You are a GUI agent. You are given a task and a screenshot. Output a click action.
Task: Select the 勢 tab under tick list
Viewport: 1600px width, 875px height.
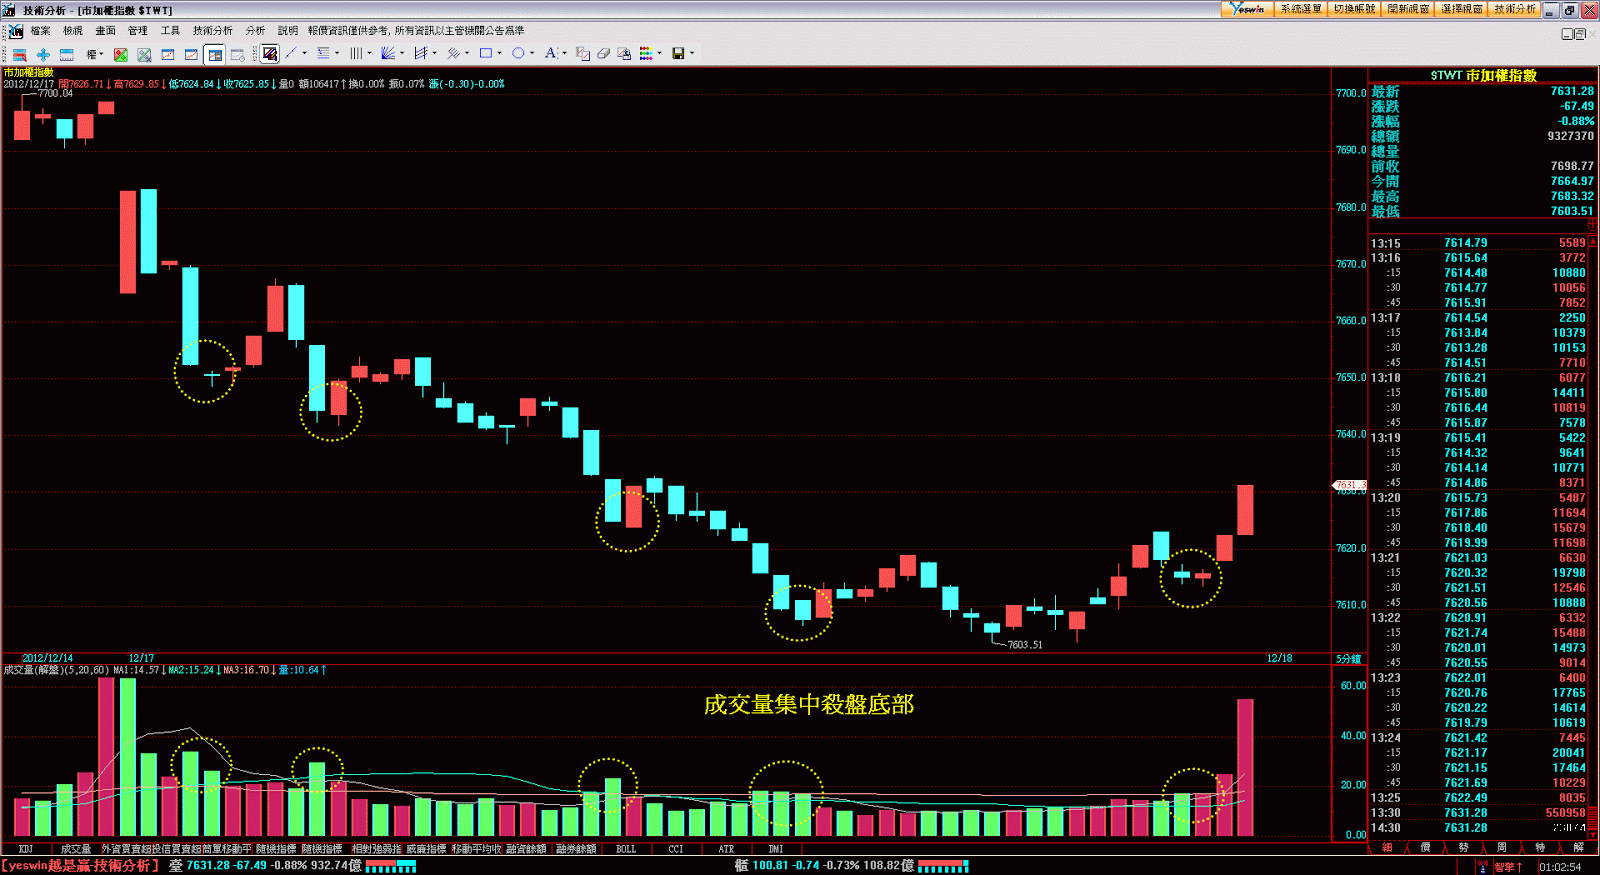[x=1463, y=848]
